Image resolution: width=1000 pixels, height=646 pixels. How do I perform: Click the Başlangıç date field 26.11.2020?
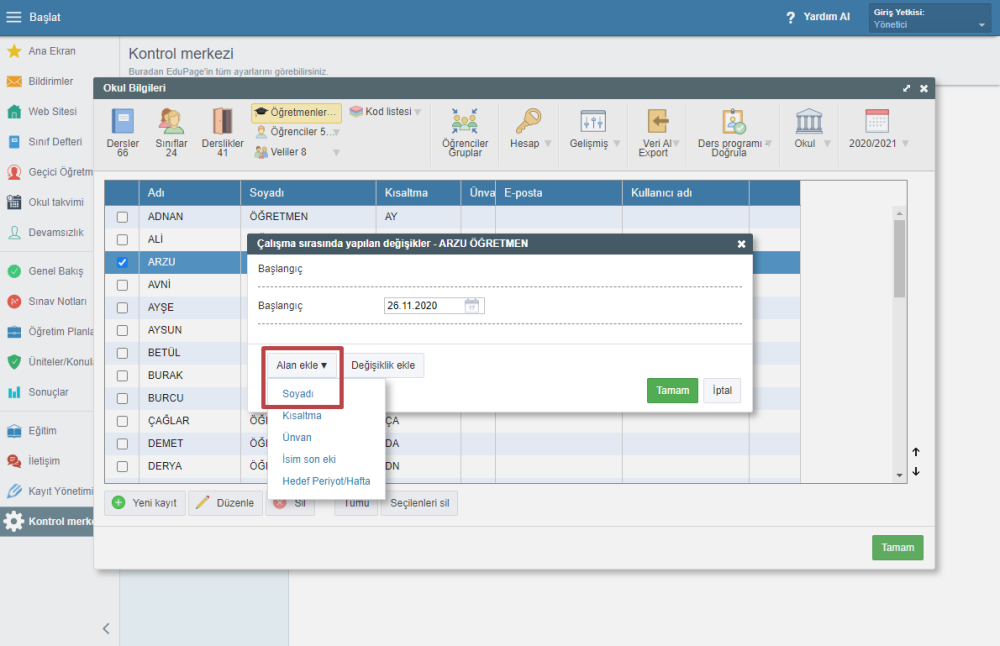[434, 305]
